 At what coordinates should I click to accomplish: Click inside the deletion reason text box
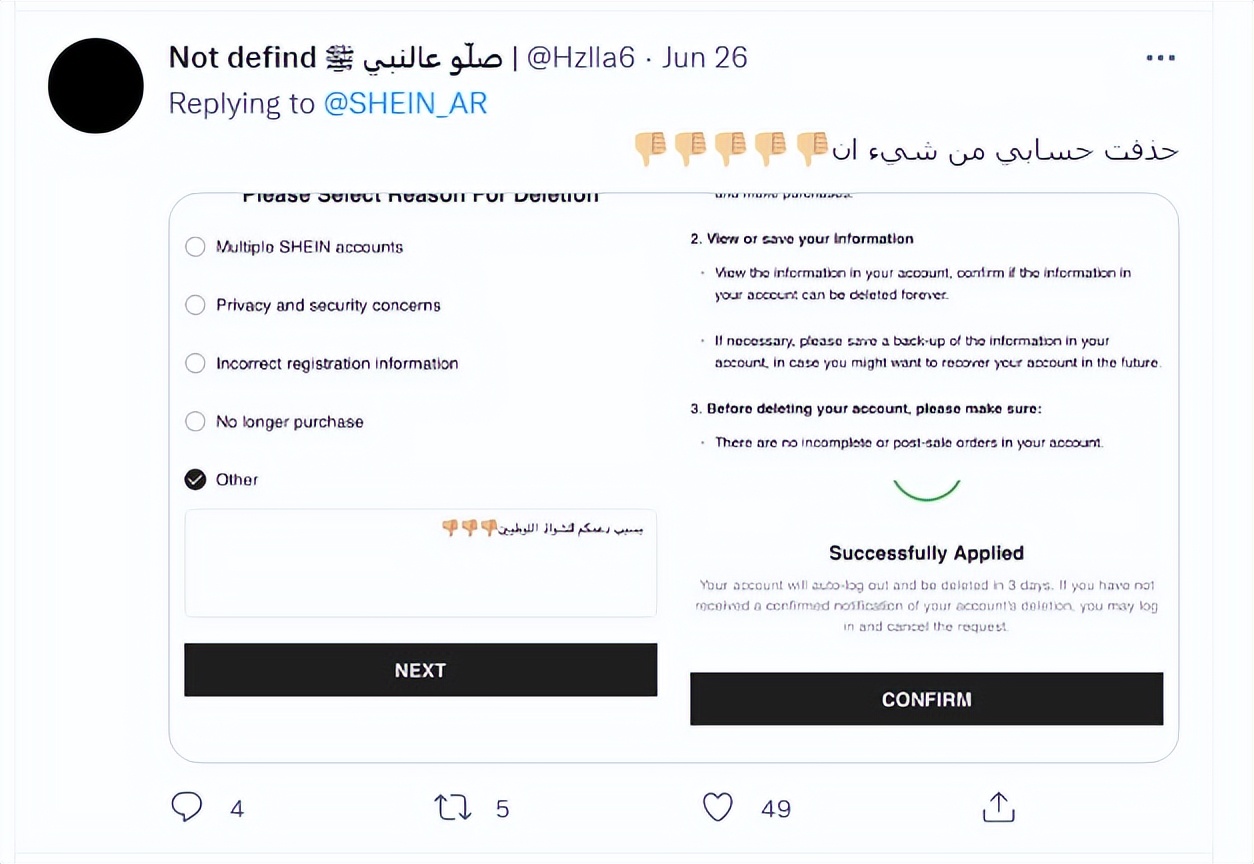click(420, 575)
